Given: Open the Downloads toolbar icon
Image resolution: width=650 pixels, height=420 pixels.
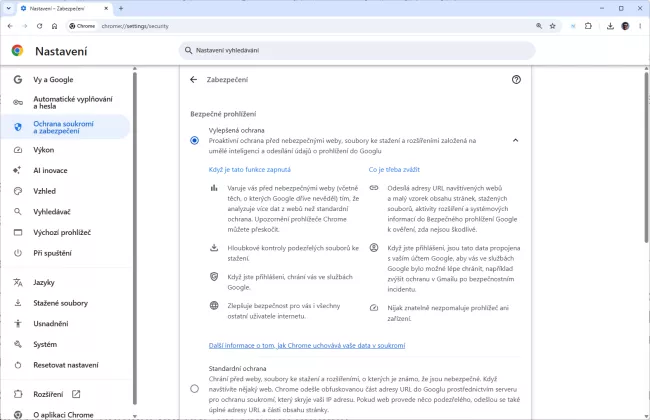Looking at the screenshot, I should point(610,26).
